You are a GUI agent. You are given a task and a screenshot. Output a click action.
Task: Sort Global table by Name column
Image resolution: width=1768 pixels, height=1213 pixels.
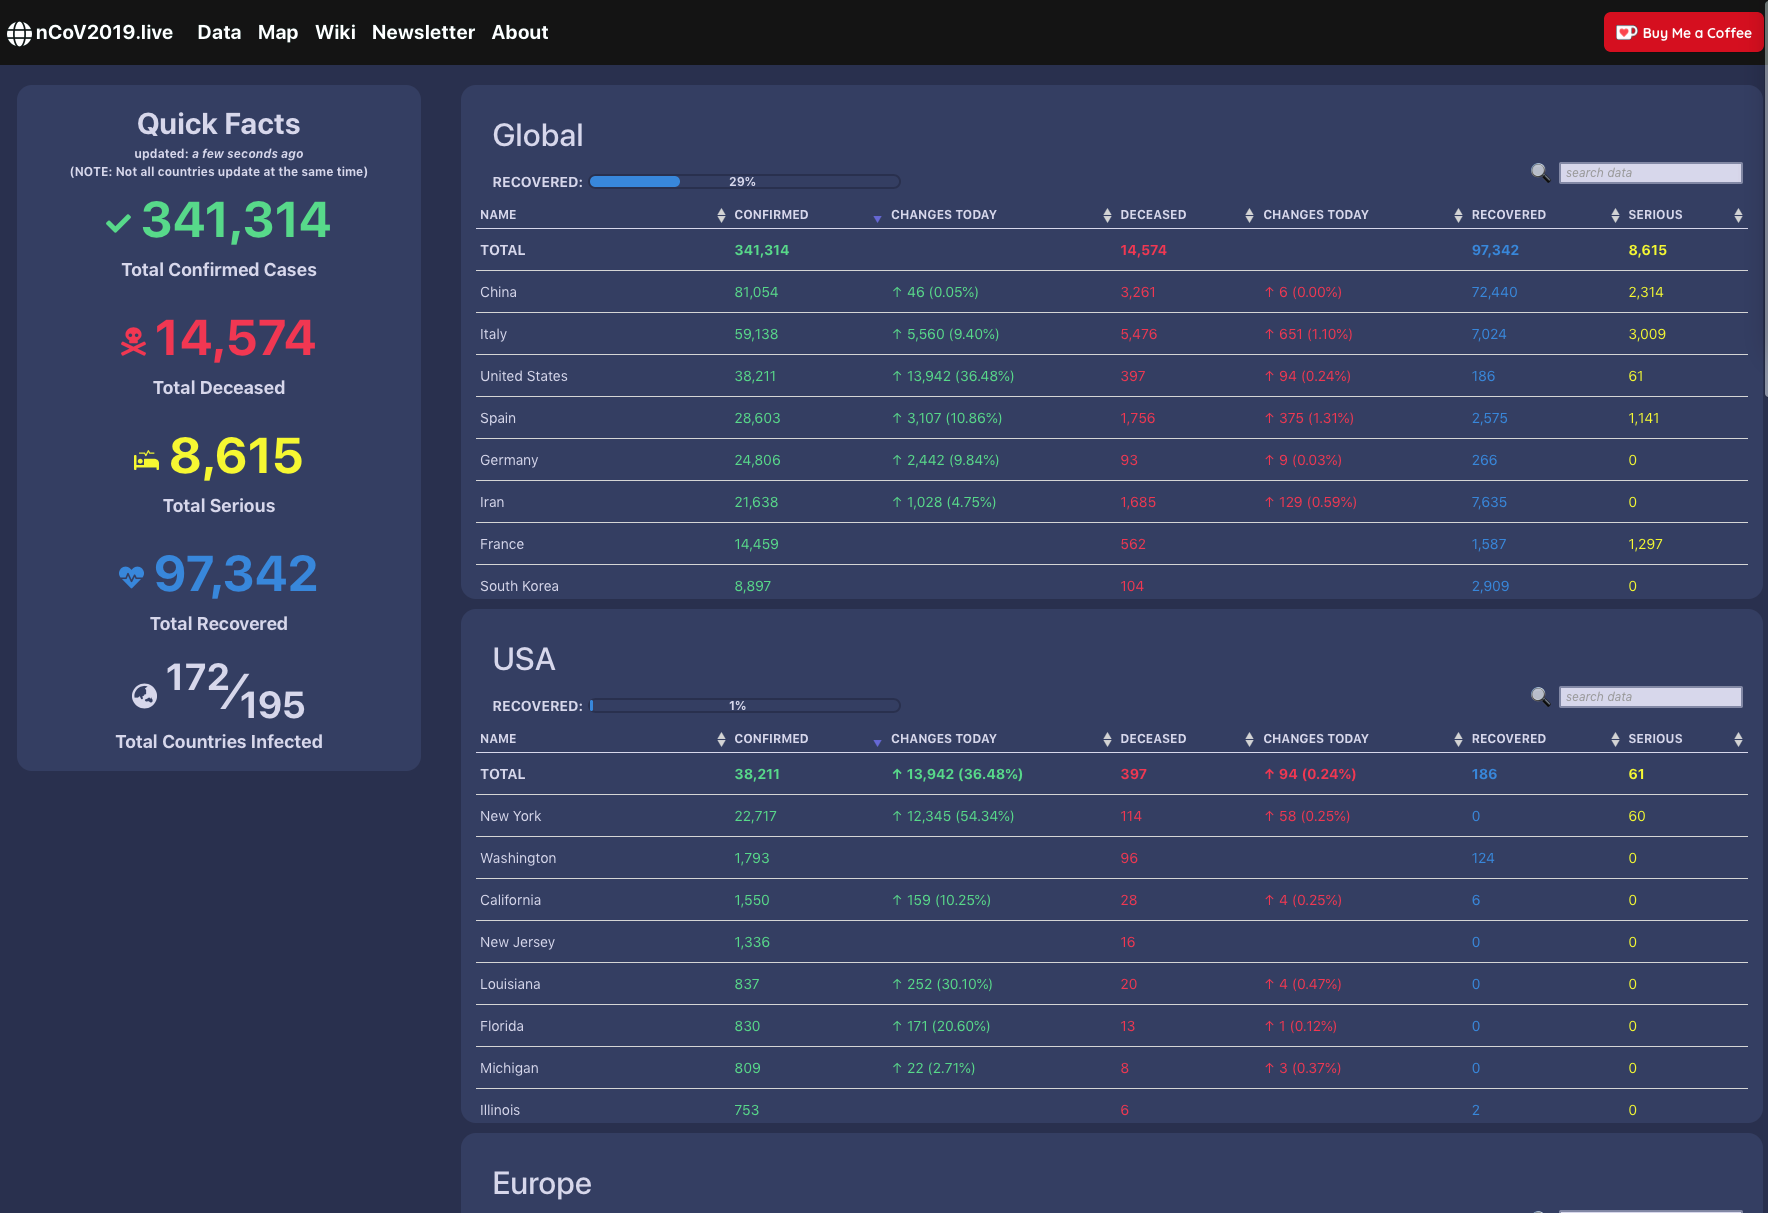click(x=498, y=215)
